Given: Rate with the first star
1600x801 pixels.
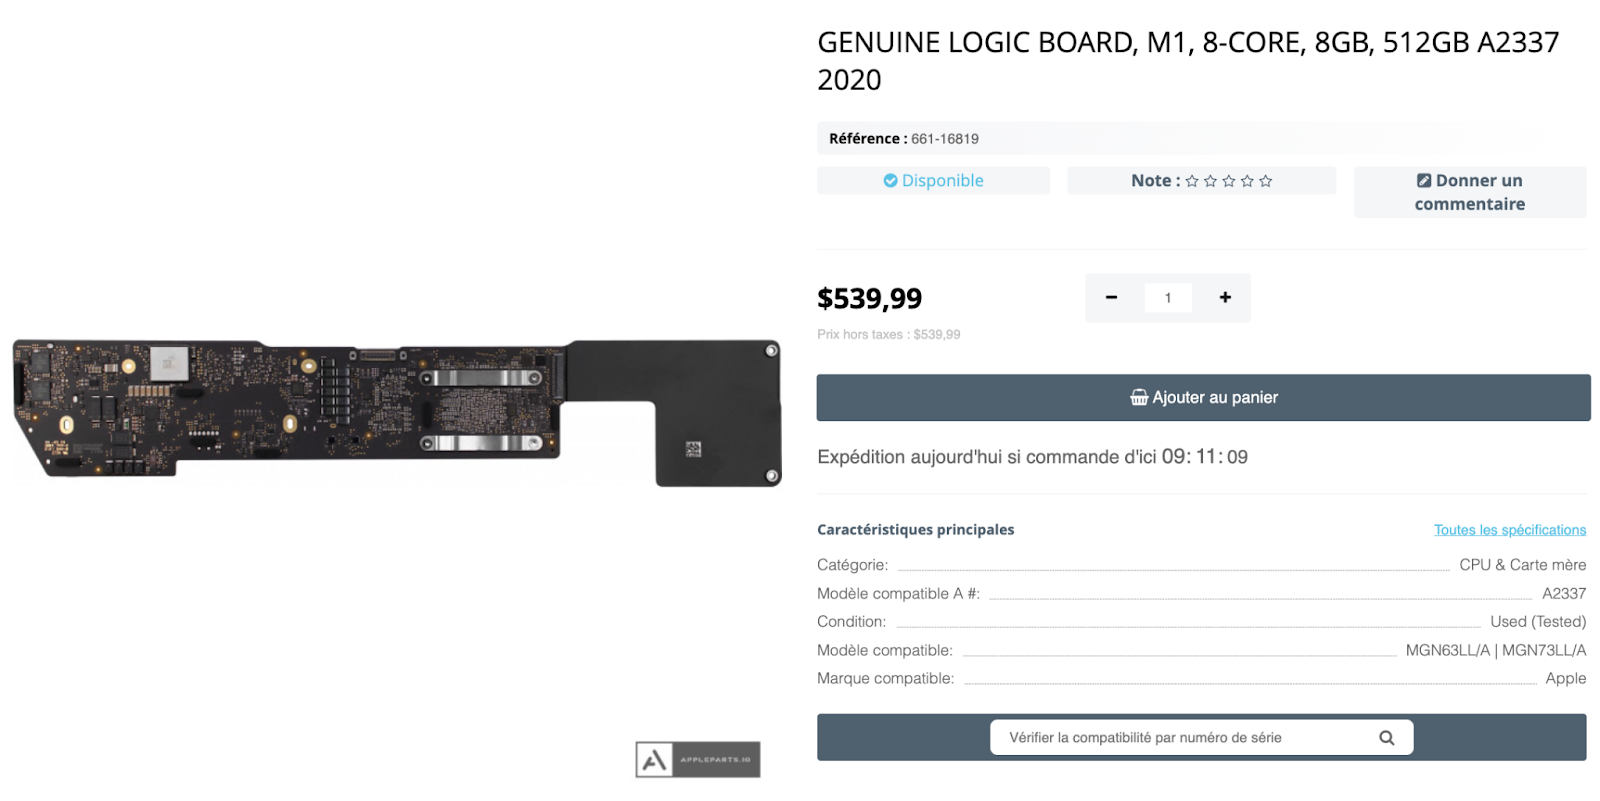Looking at the screenshot, I should tap(1192, 181).
